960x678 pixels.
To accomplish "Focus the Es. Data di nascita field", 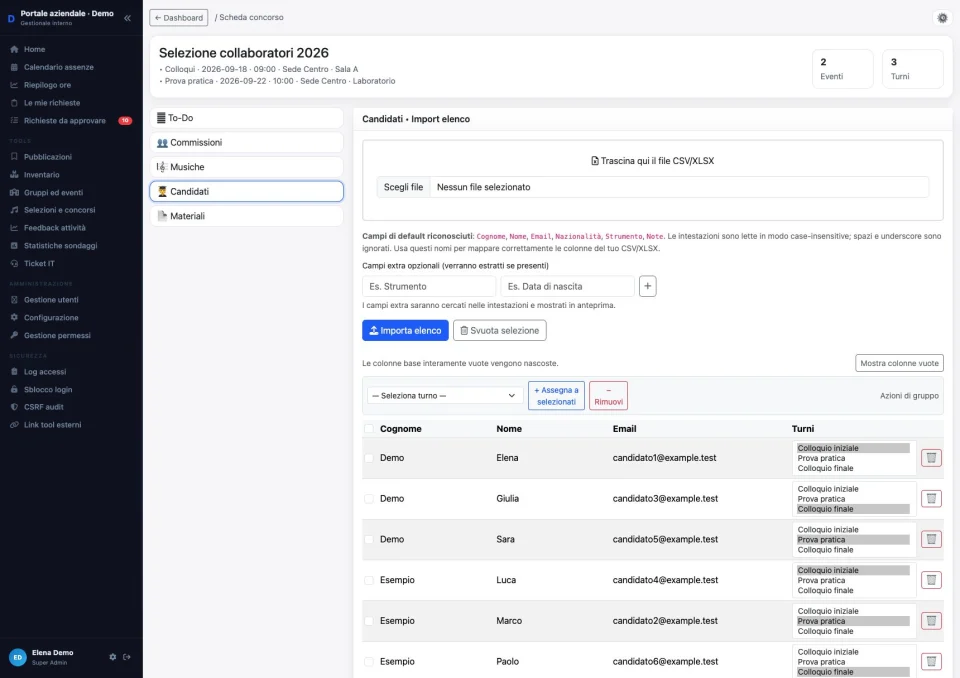I will (567, 286).
